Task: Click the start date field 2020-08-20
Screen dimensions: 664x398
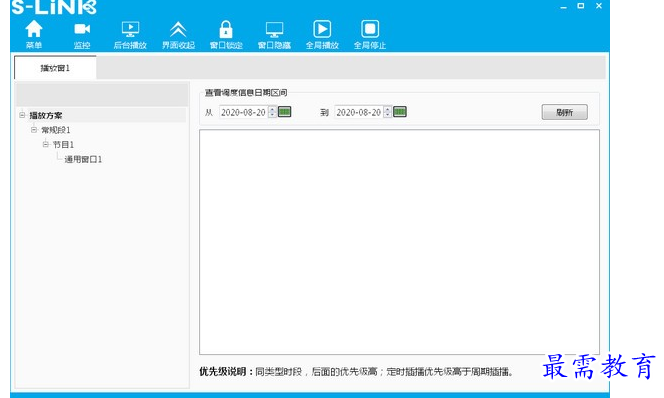Action: tap(243, 112)
